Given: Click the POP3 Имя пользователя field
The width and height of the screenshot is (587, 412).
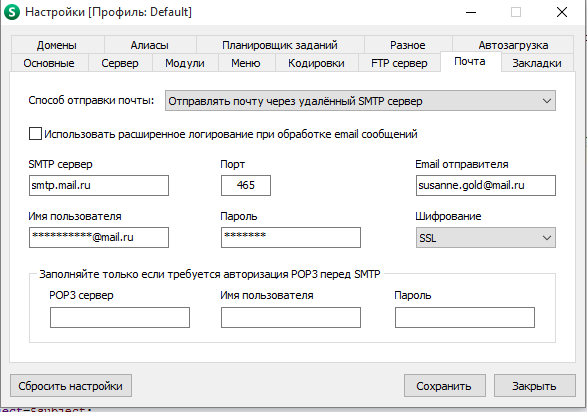Looking at the screenshot, I should [291, 317].
